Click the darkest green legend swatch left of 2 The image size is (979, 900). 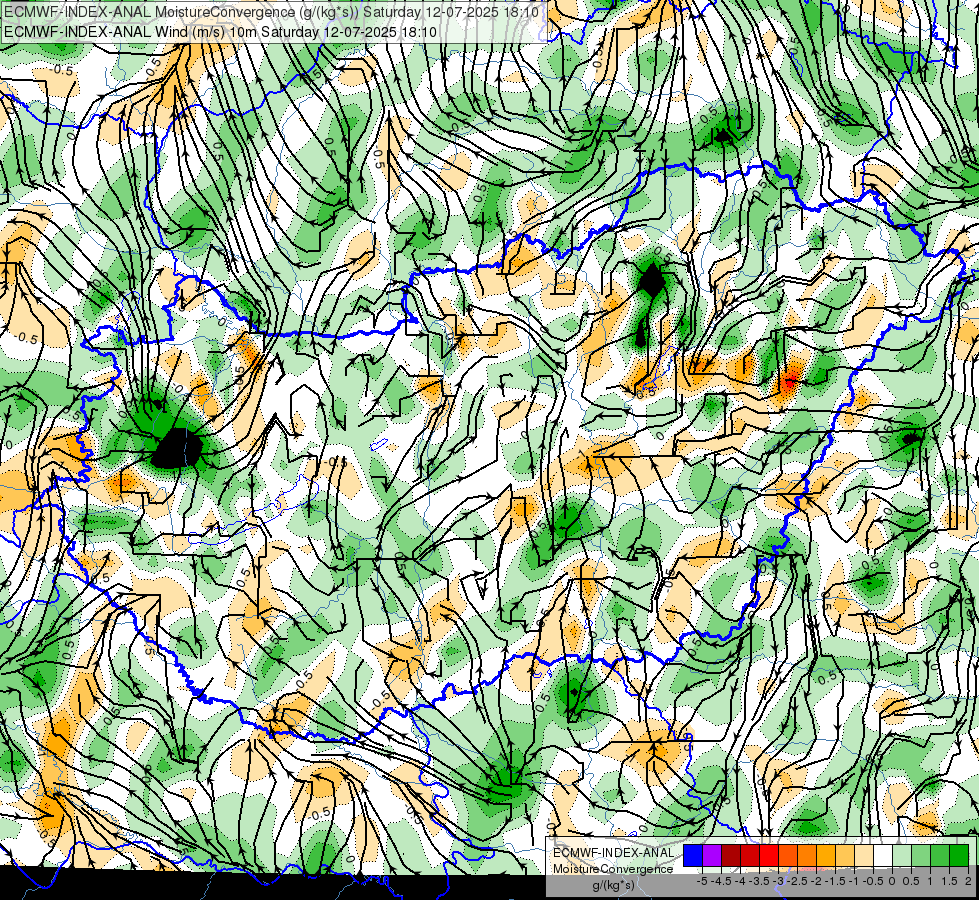[959, 855]
